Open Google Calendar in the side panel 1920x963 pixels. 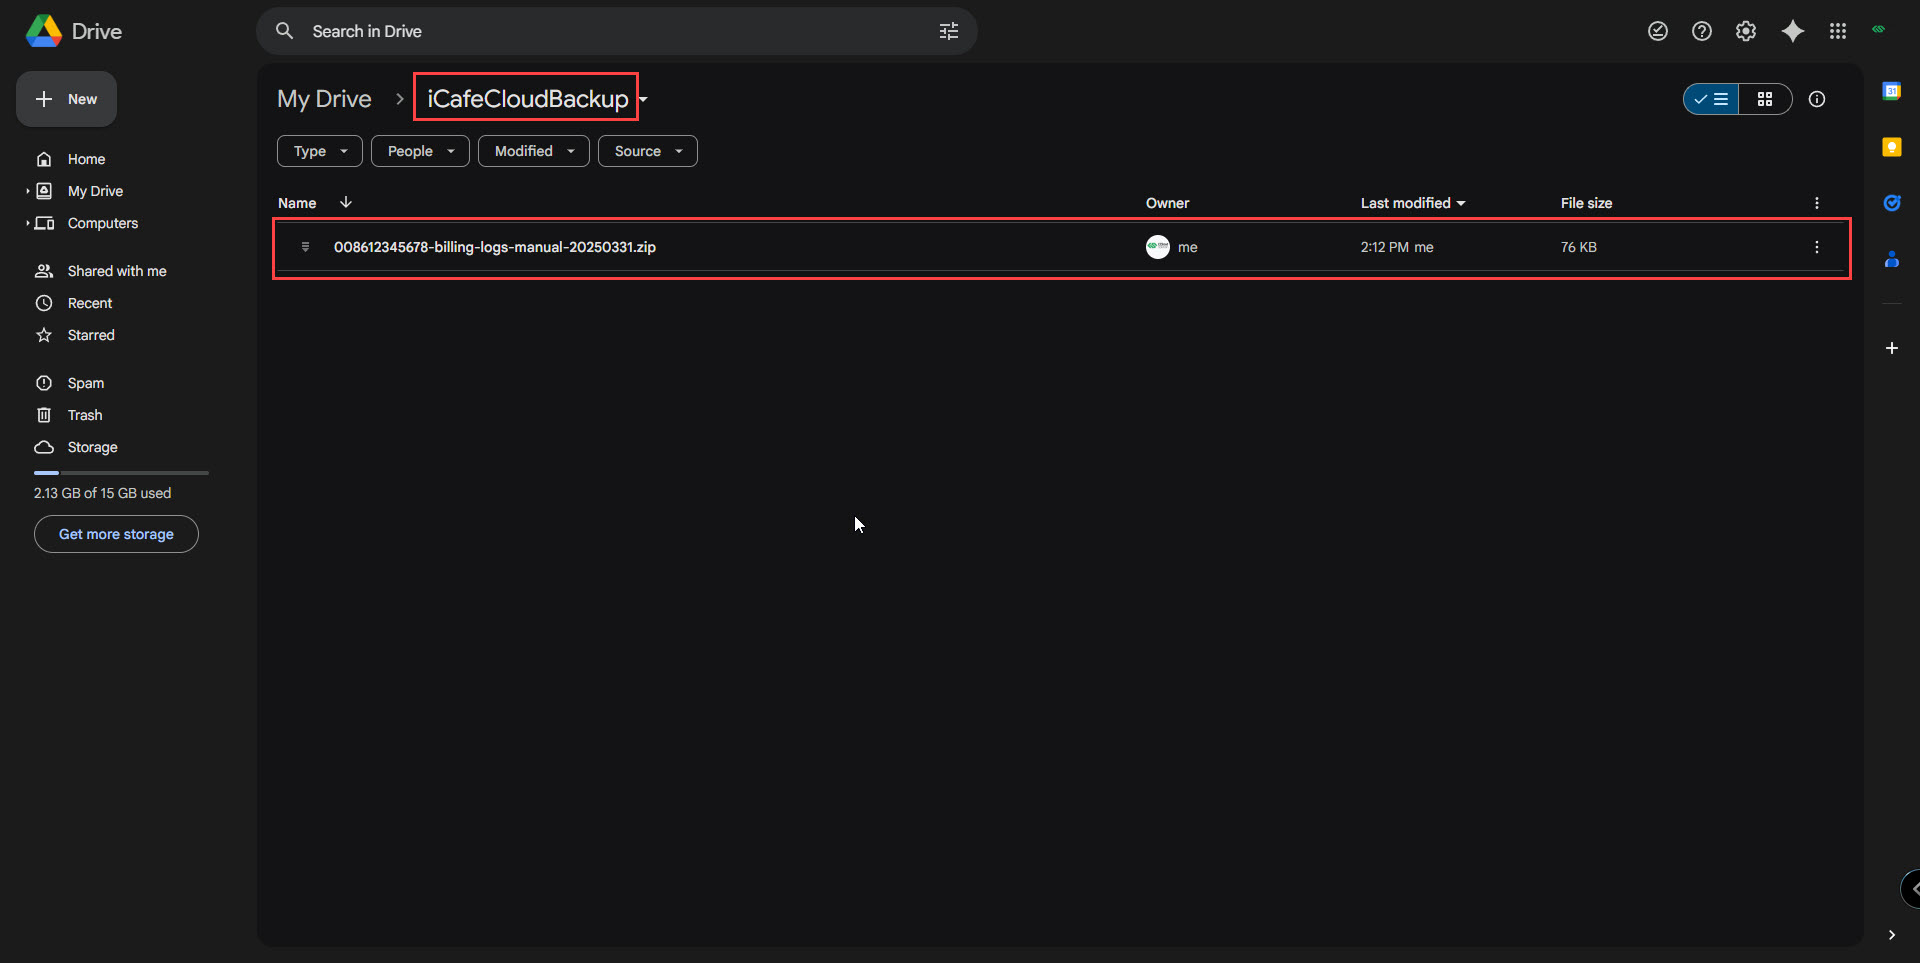click(x=1891, y=91)
